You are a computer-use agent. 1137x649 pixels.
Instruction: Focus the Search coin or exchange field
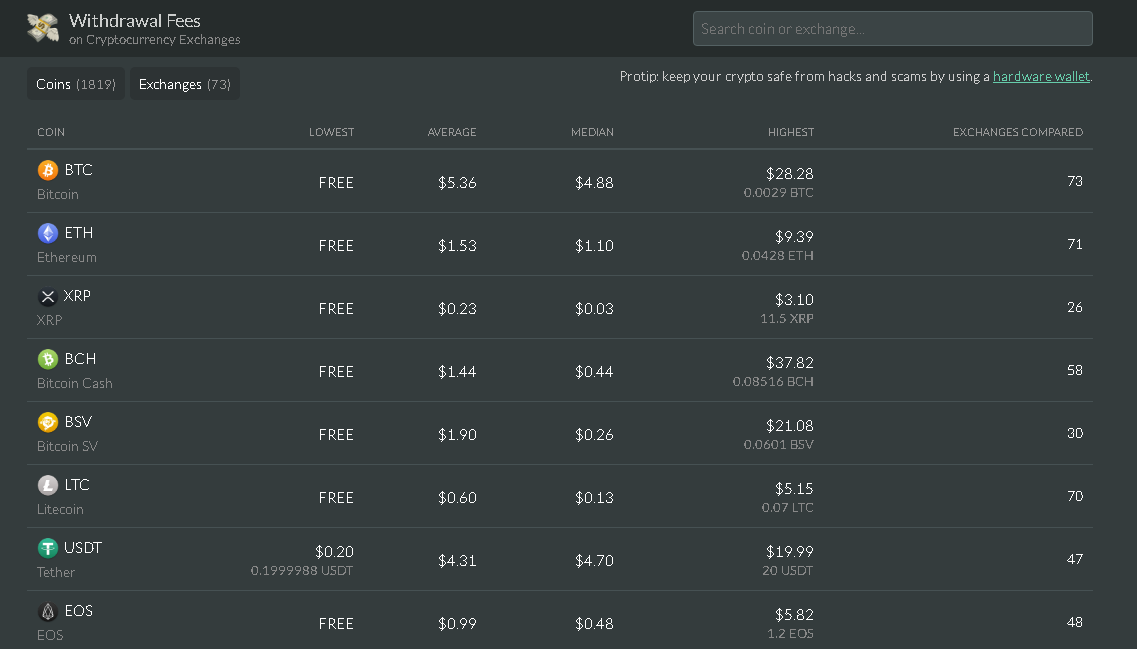[x=893, y=29]
